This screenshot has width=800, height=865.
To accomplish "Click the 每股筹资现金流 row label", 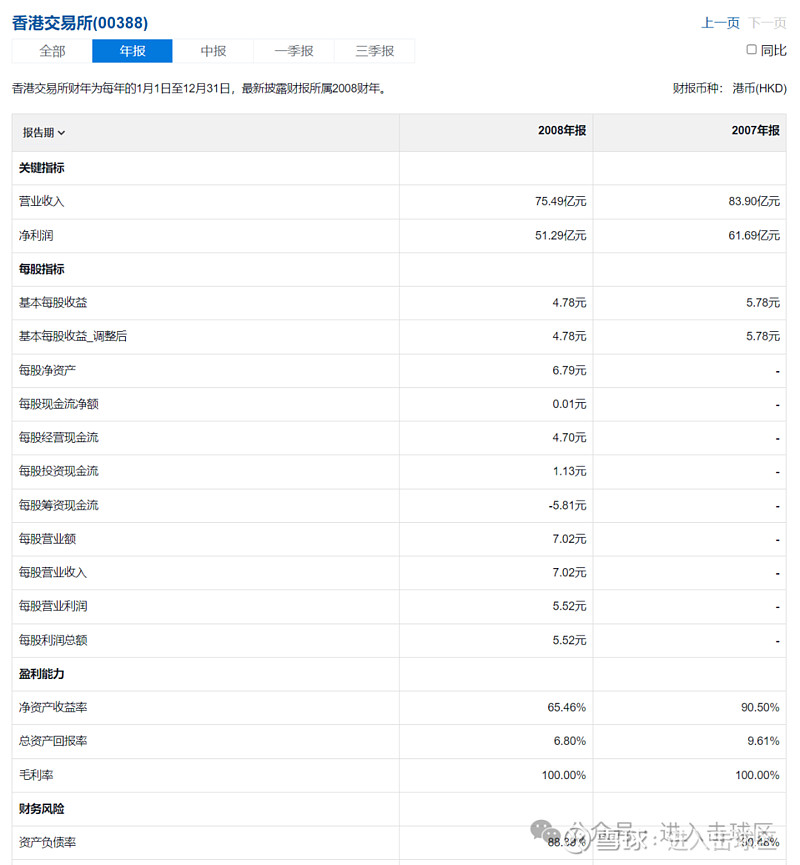I will 58,505.
